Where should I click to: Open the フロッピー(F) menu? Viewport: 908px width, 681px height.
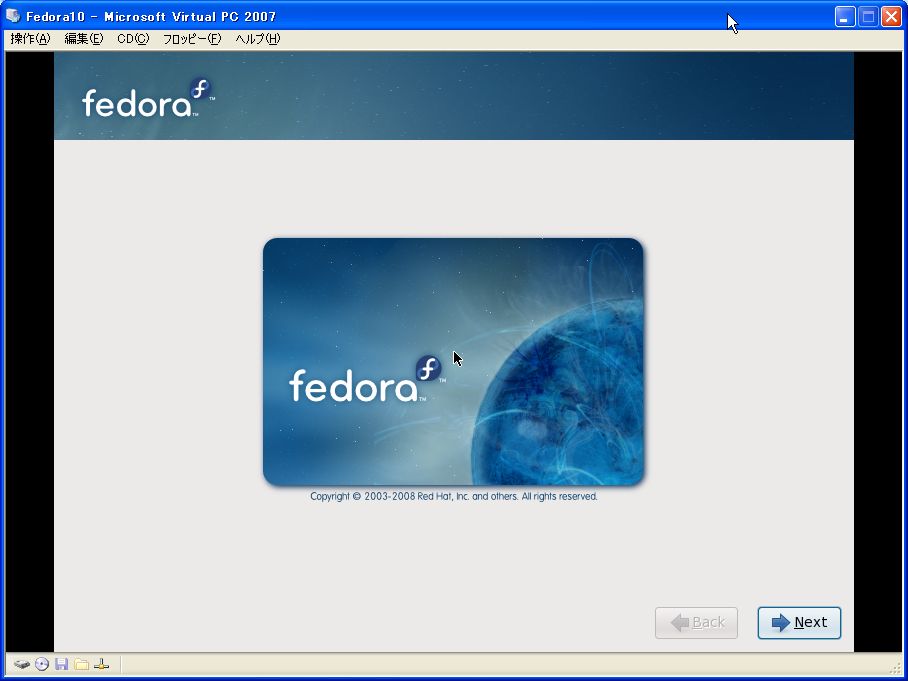point(192,39)
